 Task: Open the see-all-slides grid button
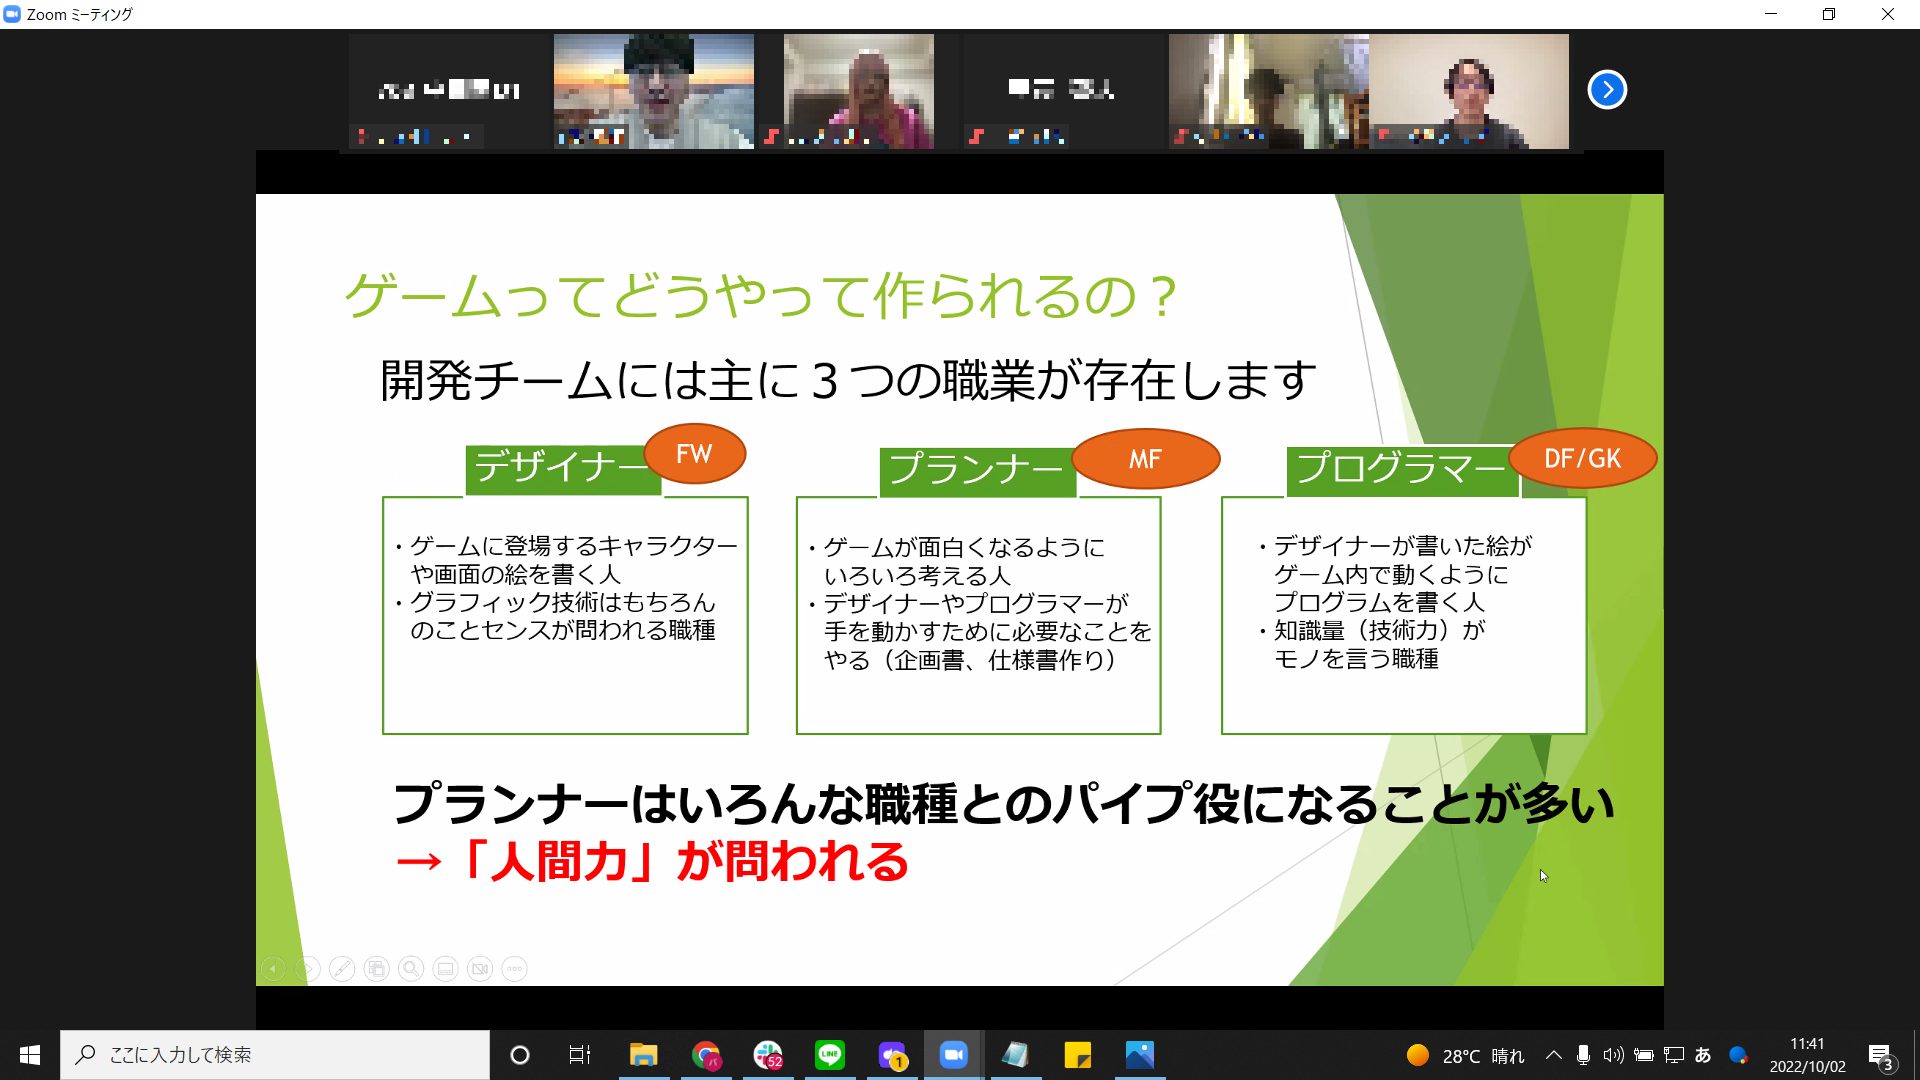pos(377,968)
